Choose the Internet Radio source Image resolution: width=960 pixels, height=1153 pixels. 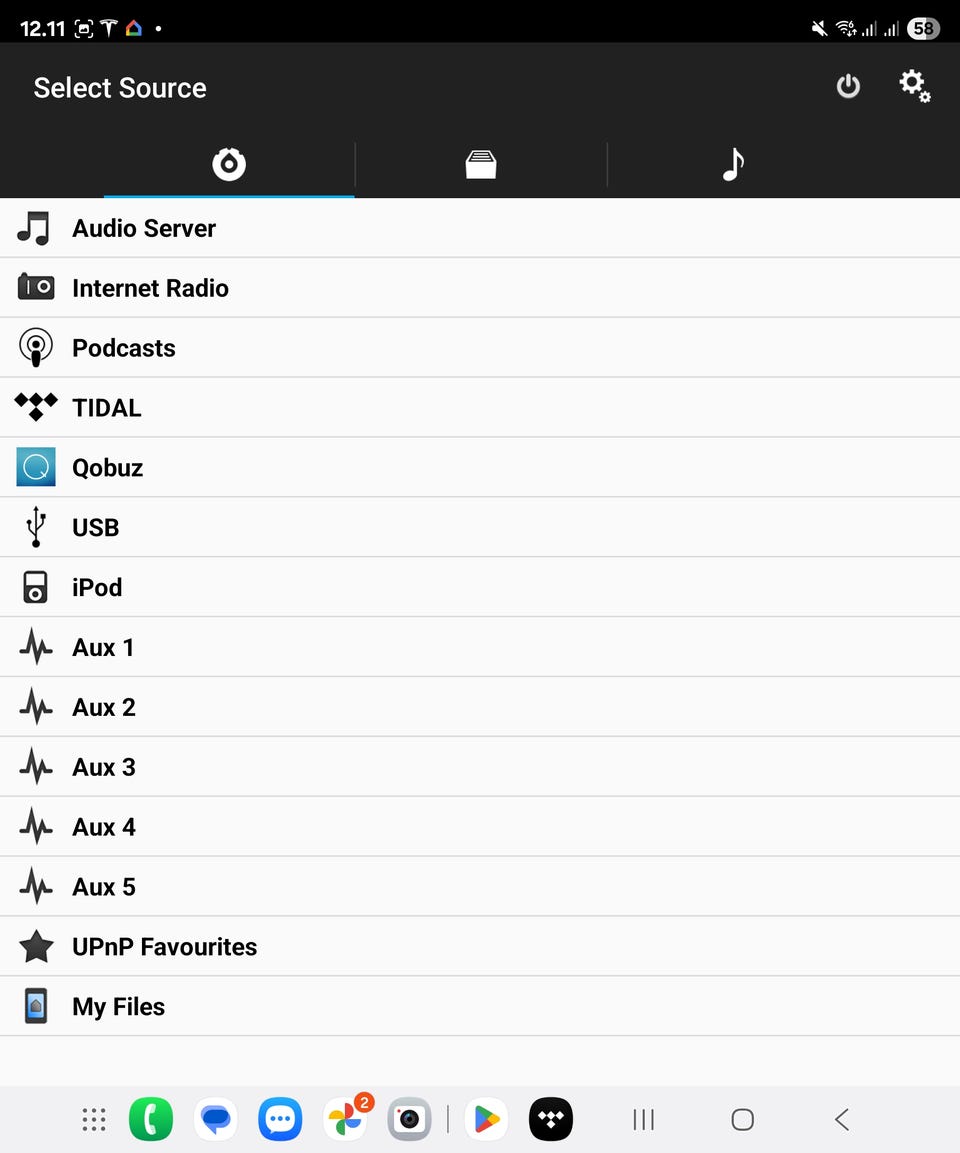[480, 288]
